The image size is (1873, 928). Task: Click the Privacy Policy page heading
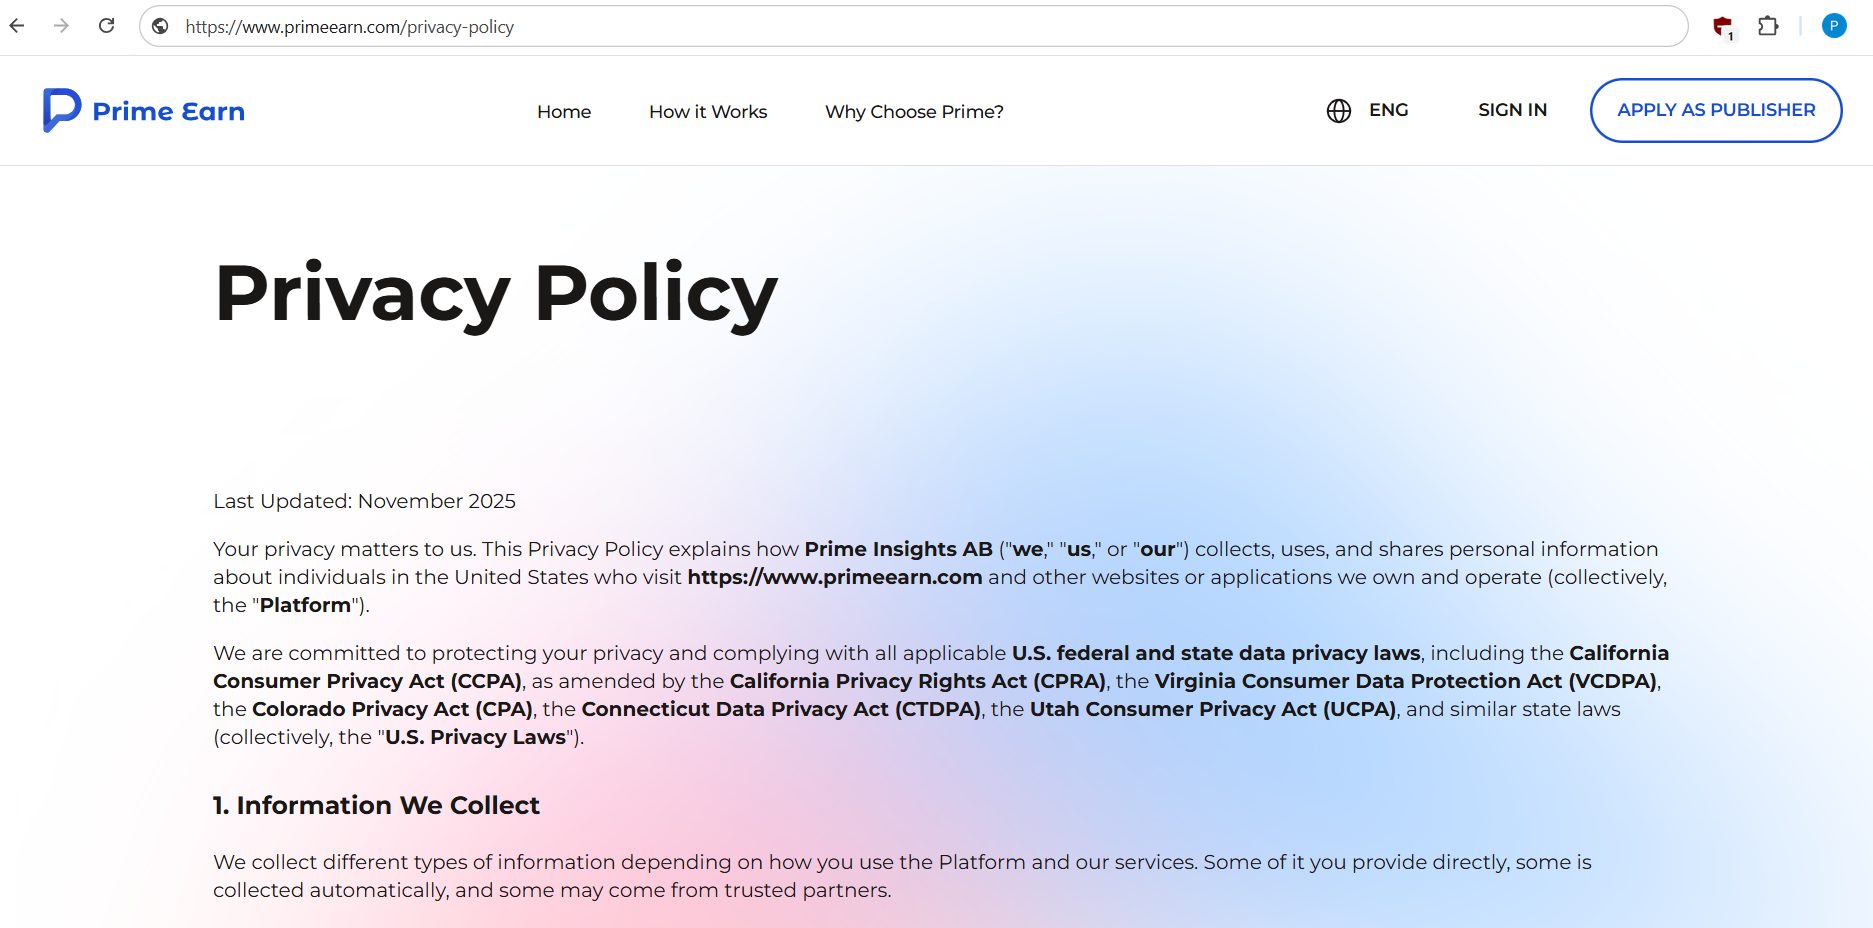(x=496, y=293)
